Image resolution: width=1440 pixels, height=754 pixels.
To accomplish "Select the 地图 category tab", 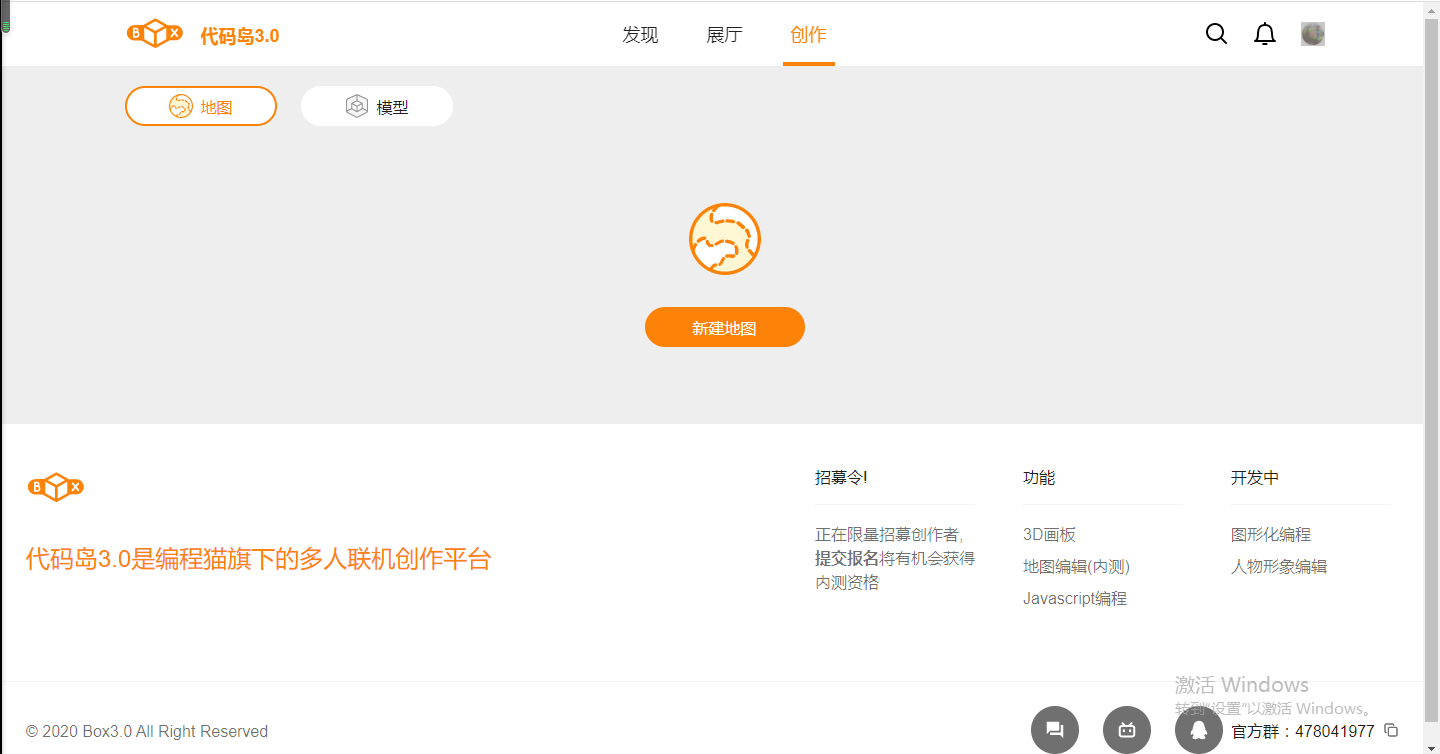I will (201, 106).
